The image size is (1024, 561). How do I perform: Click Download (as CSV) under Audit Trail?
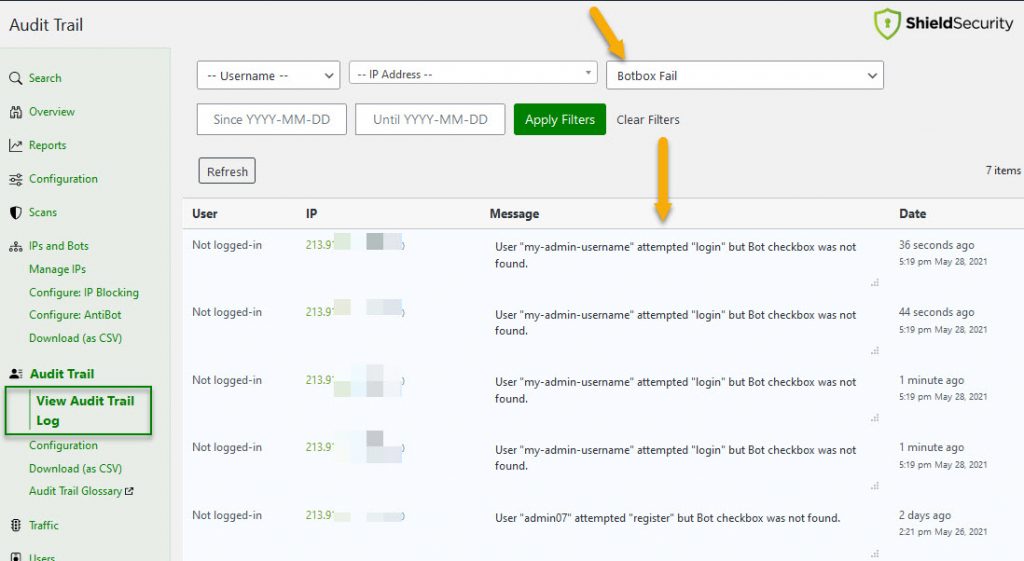pos(75,468)
